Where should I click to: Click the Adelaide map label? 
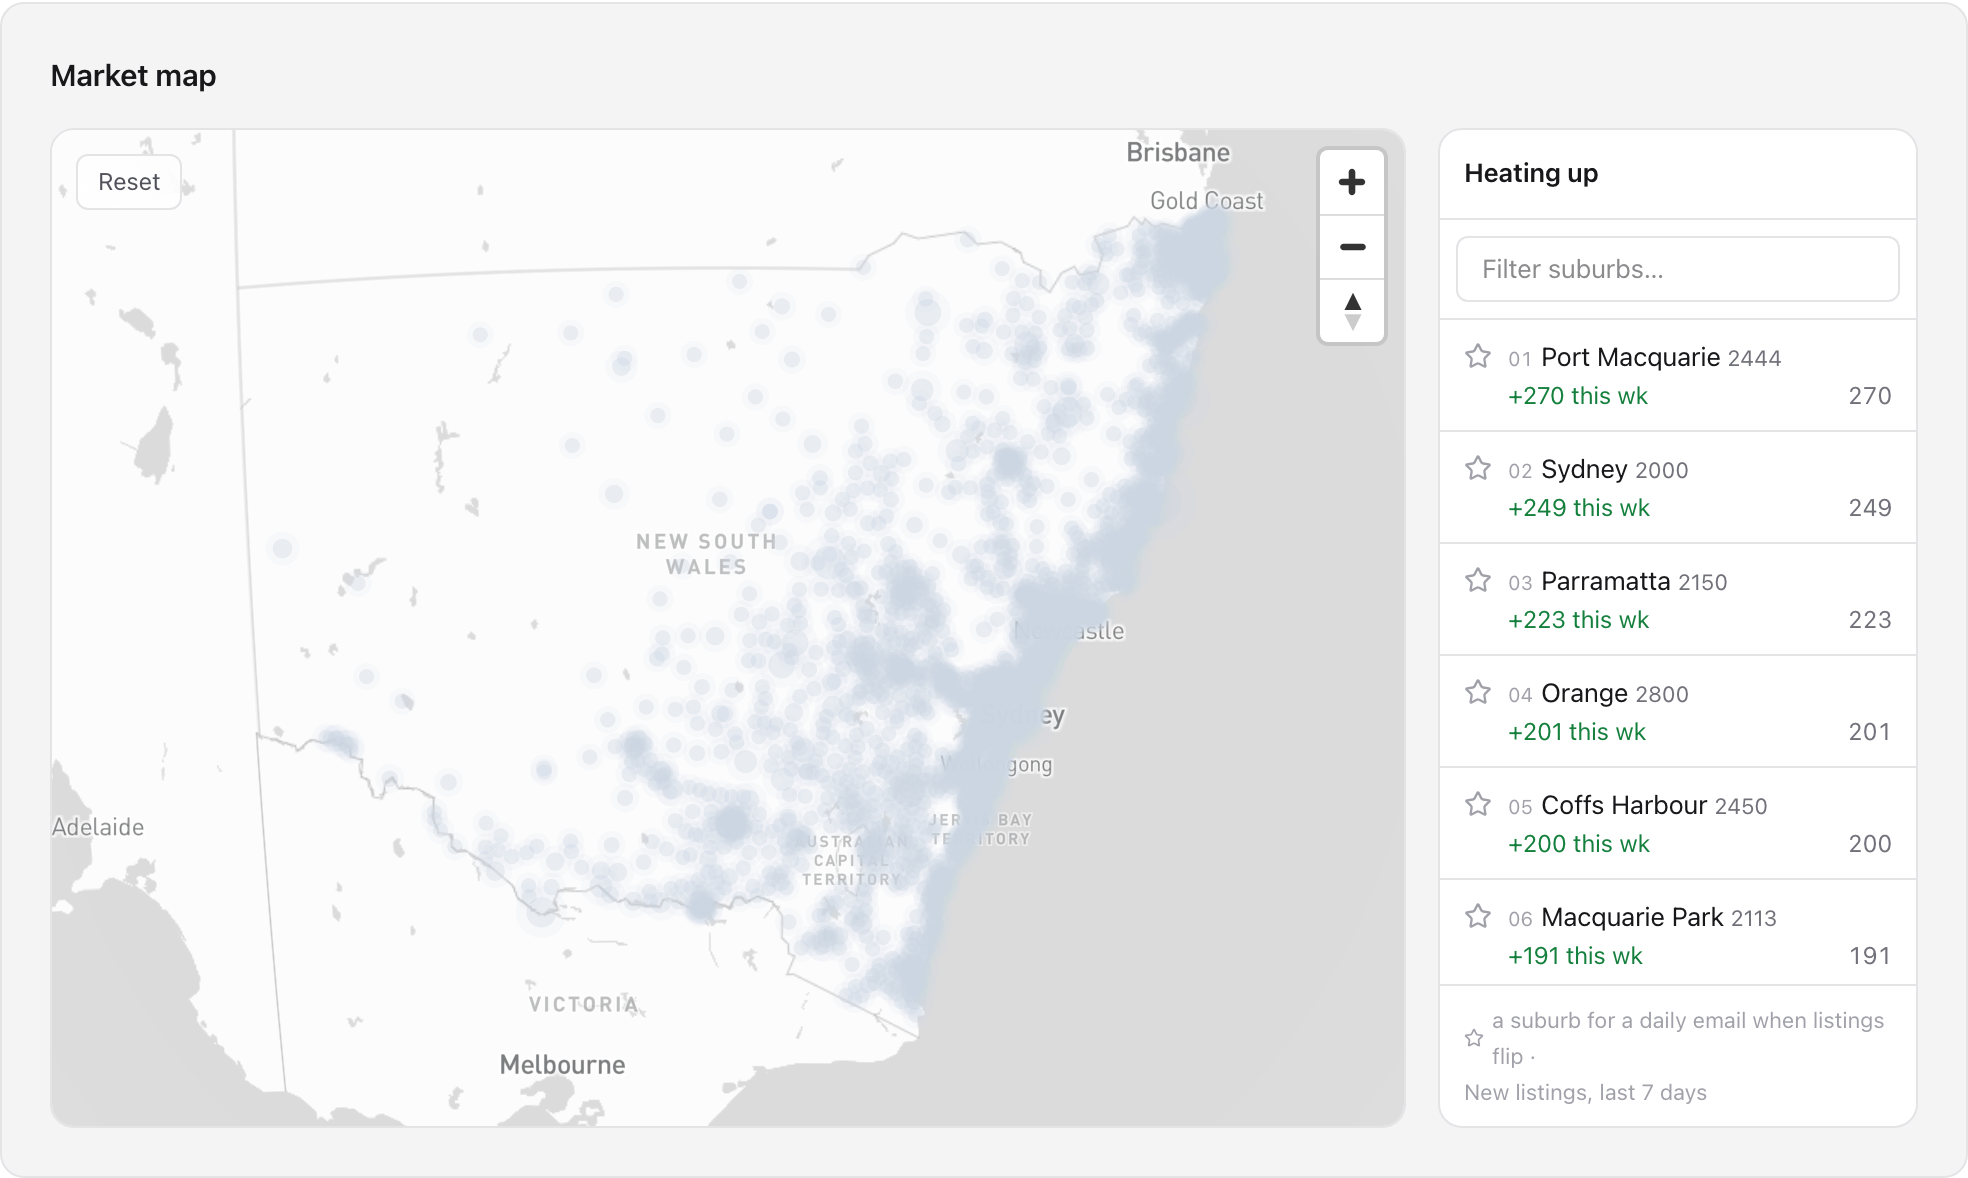[98, 828]
